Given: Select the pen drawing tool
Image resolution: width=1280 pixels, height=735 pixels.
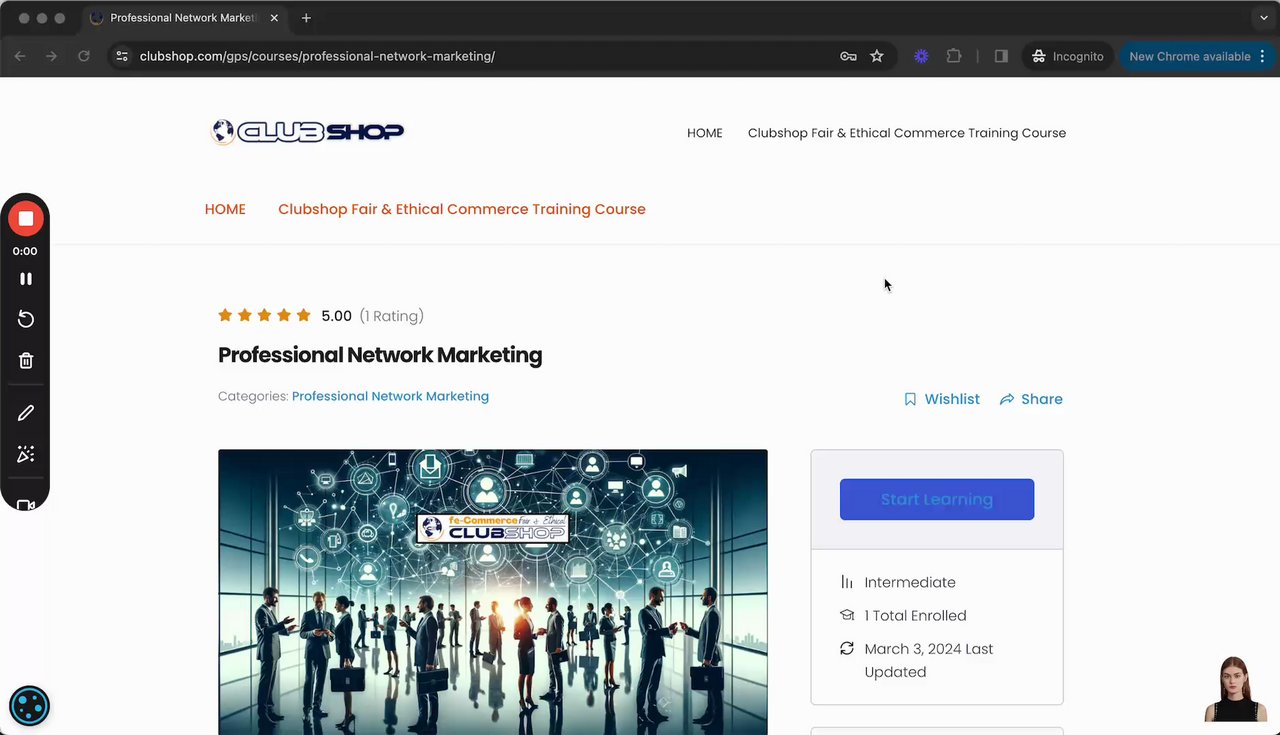Looking at the screenshot, I should click(26, 413).
